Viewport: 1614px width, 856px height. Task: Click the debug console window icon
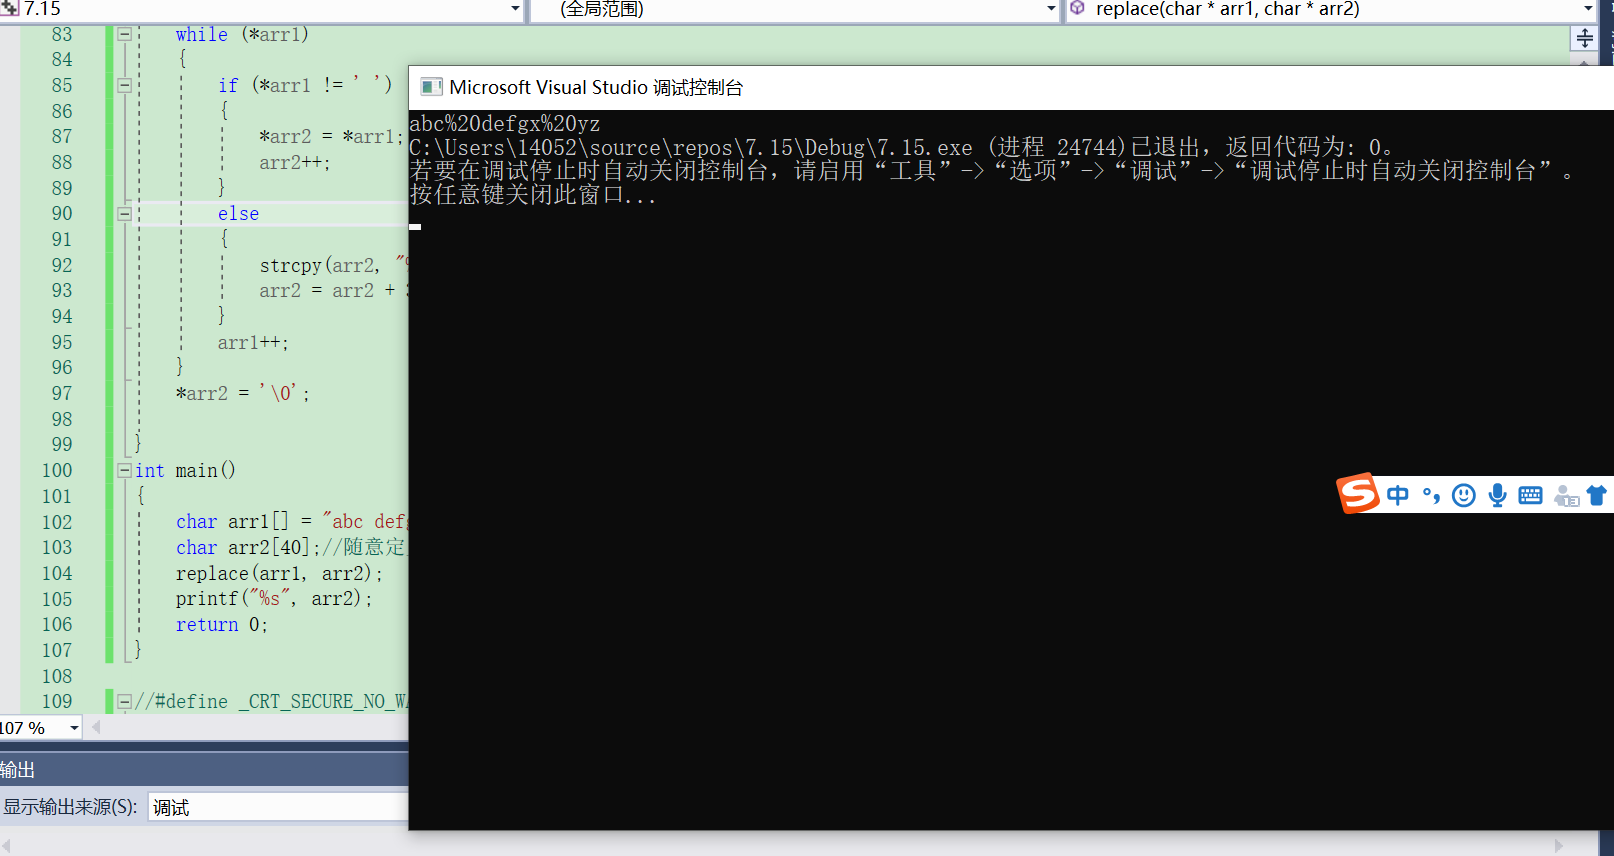click(x=431, y=87)
